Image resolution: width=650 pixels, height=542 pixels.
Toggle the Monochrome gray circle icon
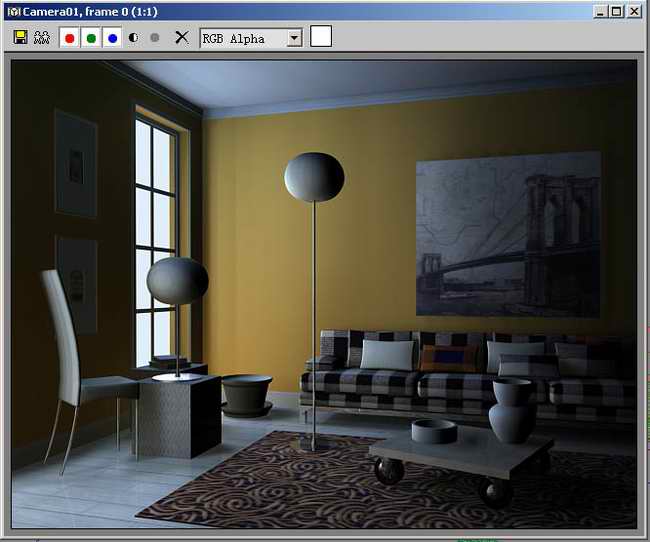click(155, 38)
